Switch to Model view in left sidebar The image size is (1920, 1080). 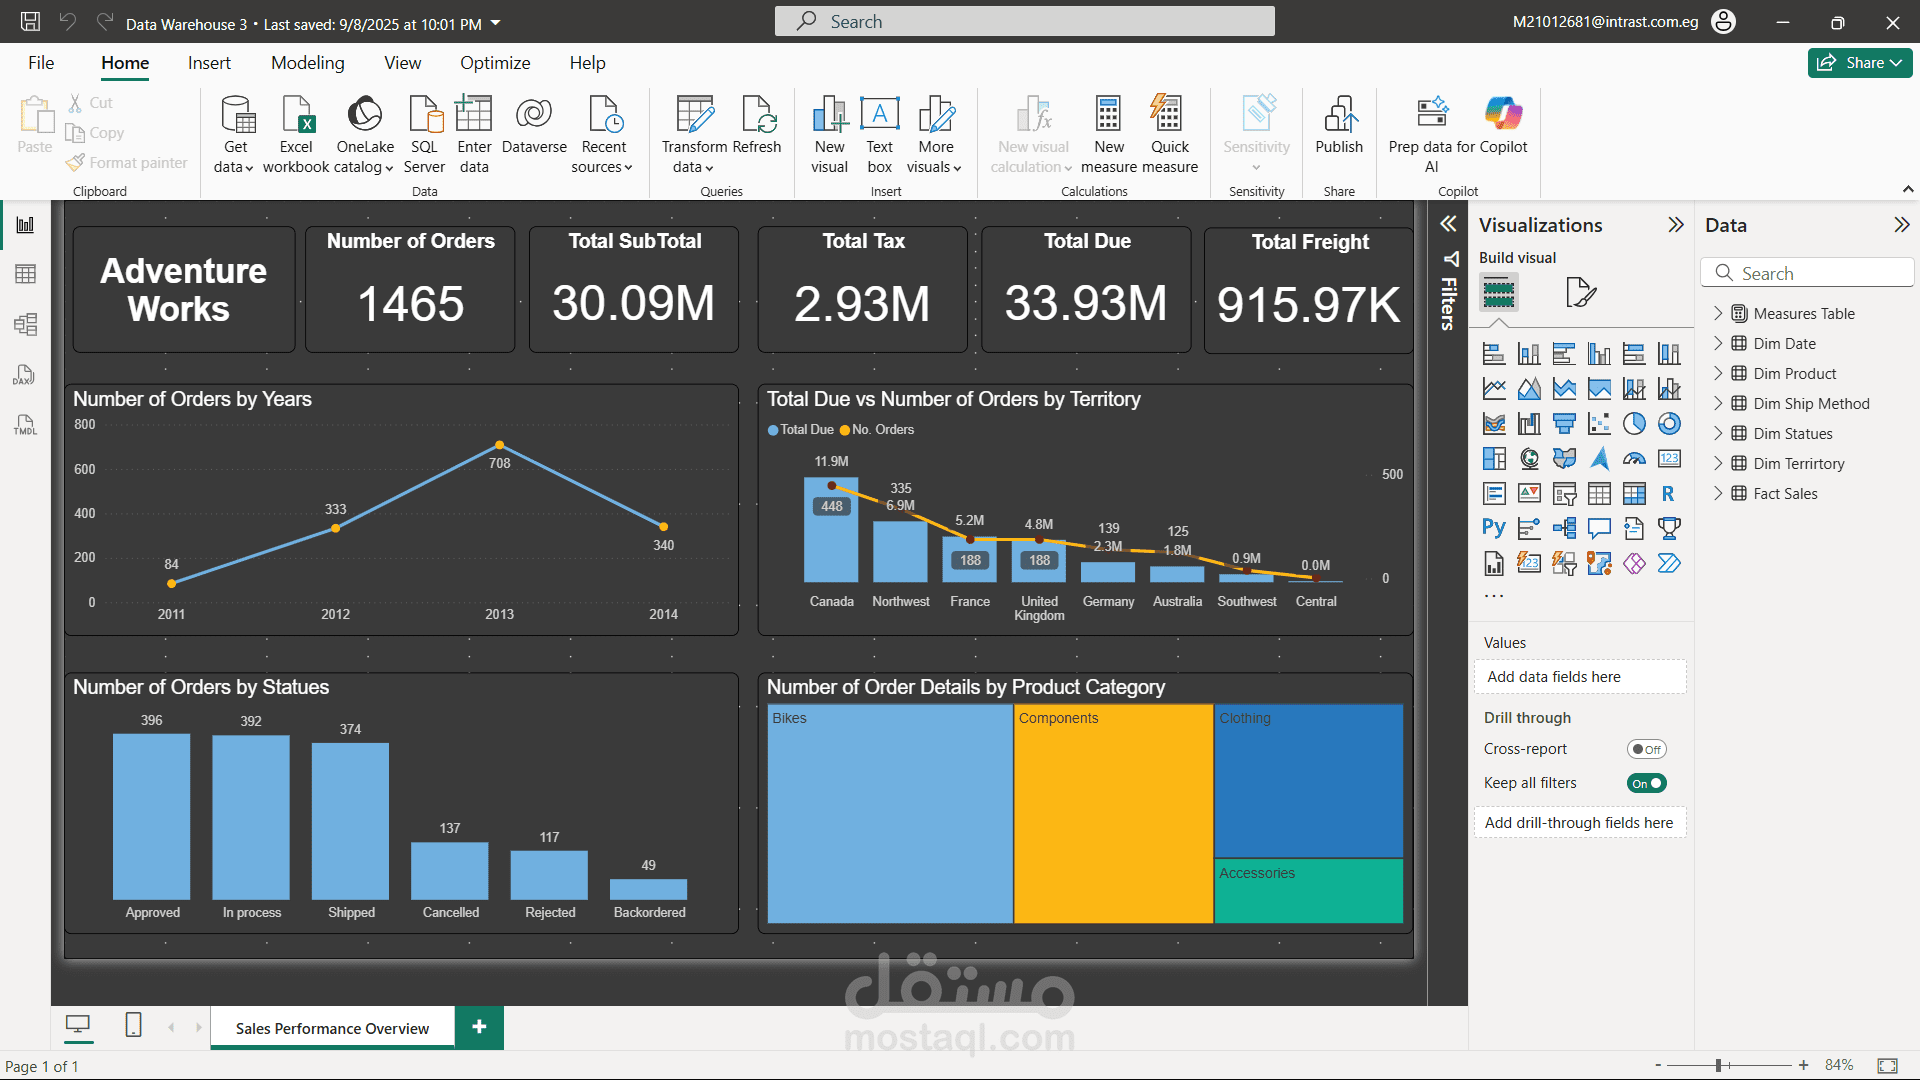(26, 324)
